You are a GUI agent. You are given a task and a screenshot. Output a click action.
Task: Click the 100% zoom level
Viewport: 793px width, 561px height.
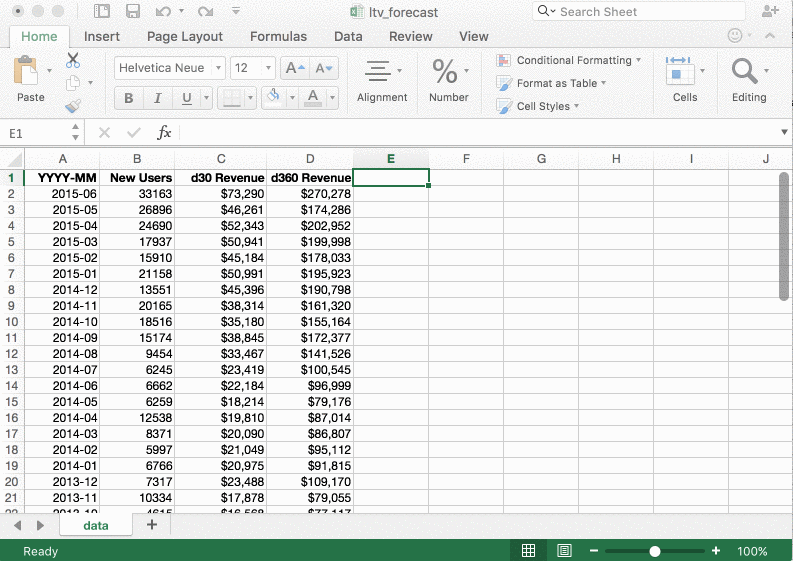tap(752, 551)
